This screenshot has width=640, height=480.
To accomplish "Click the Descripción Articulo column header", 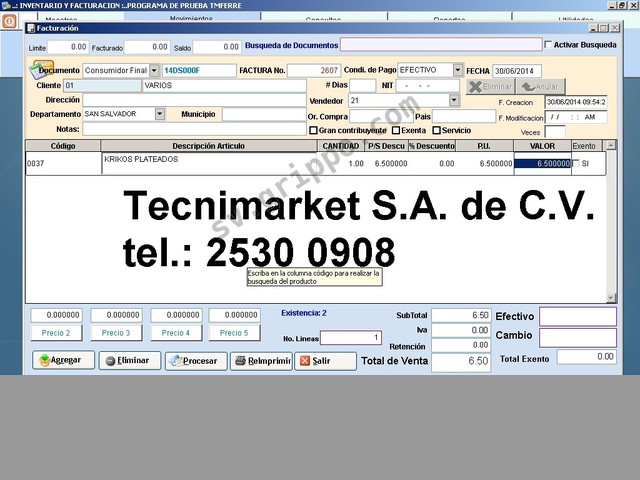I will coord(209,146).
